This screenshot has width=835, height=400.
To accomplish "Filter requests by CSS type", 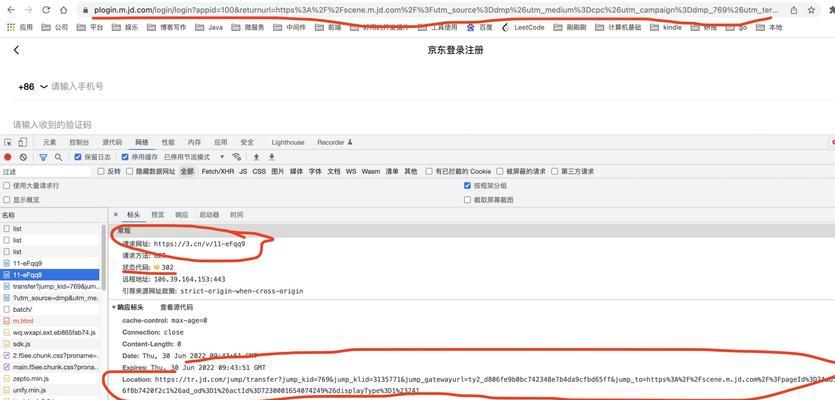I will coord(259,172).
